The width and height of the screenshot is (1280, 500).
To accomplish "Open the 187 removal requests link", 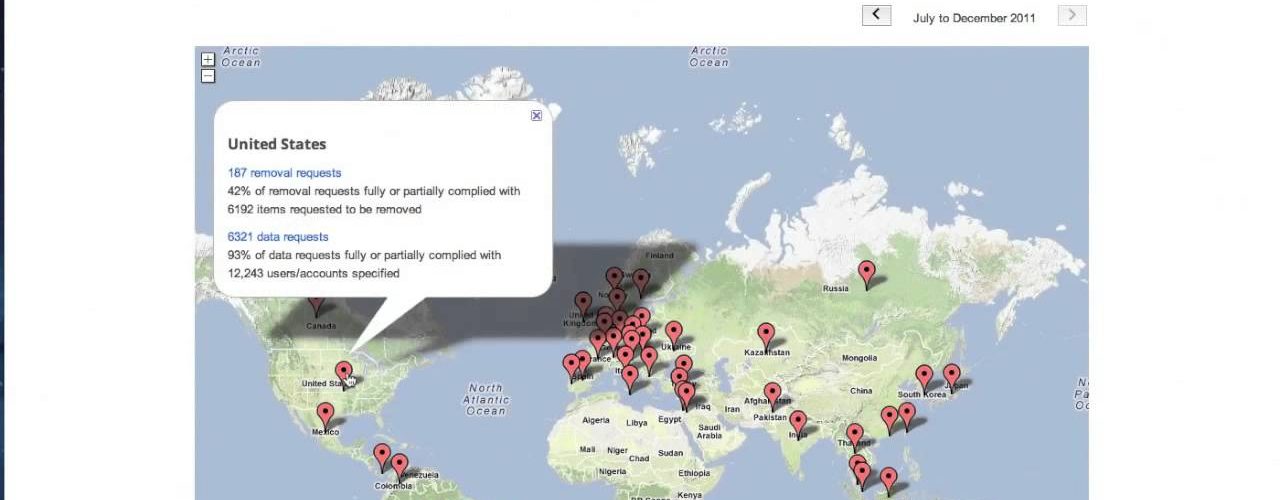I will [284, 173].
